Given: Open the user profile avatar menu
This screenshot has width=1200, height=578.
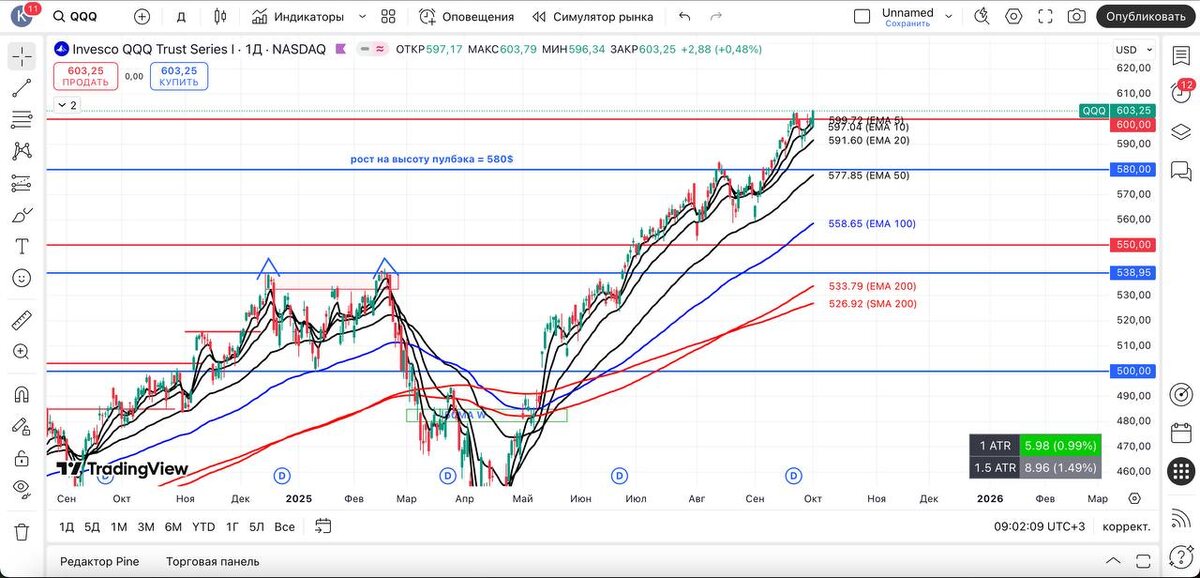Looking at the screenshot, I should point(22,17).
